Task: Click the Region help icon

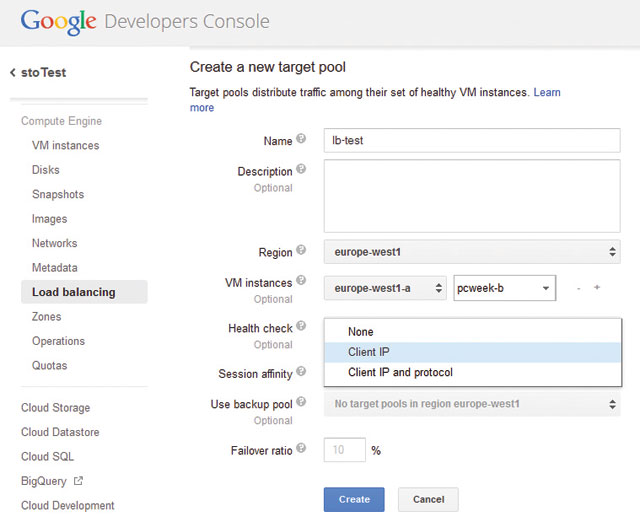Action: [301, 249]
